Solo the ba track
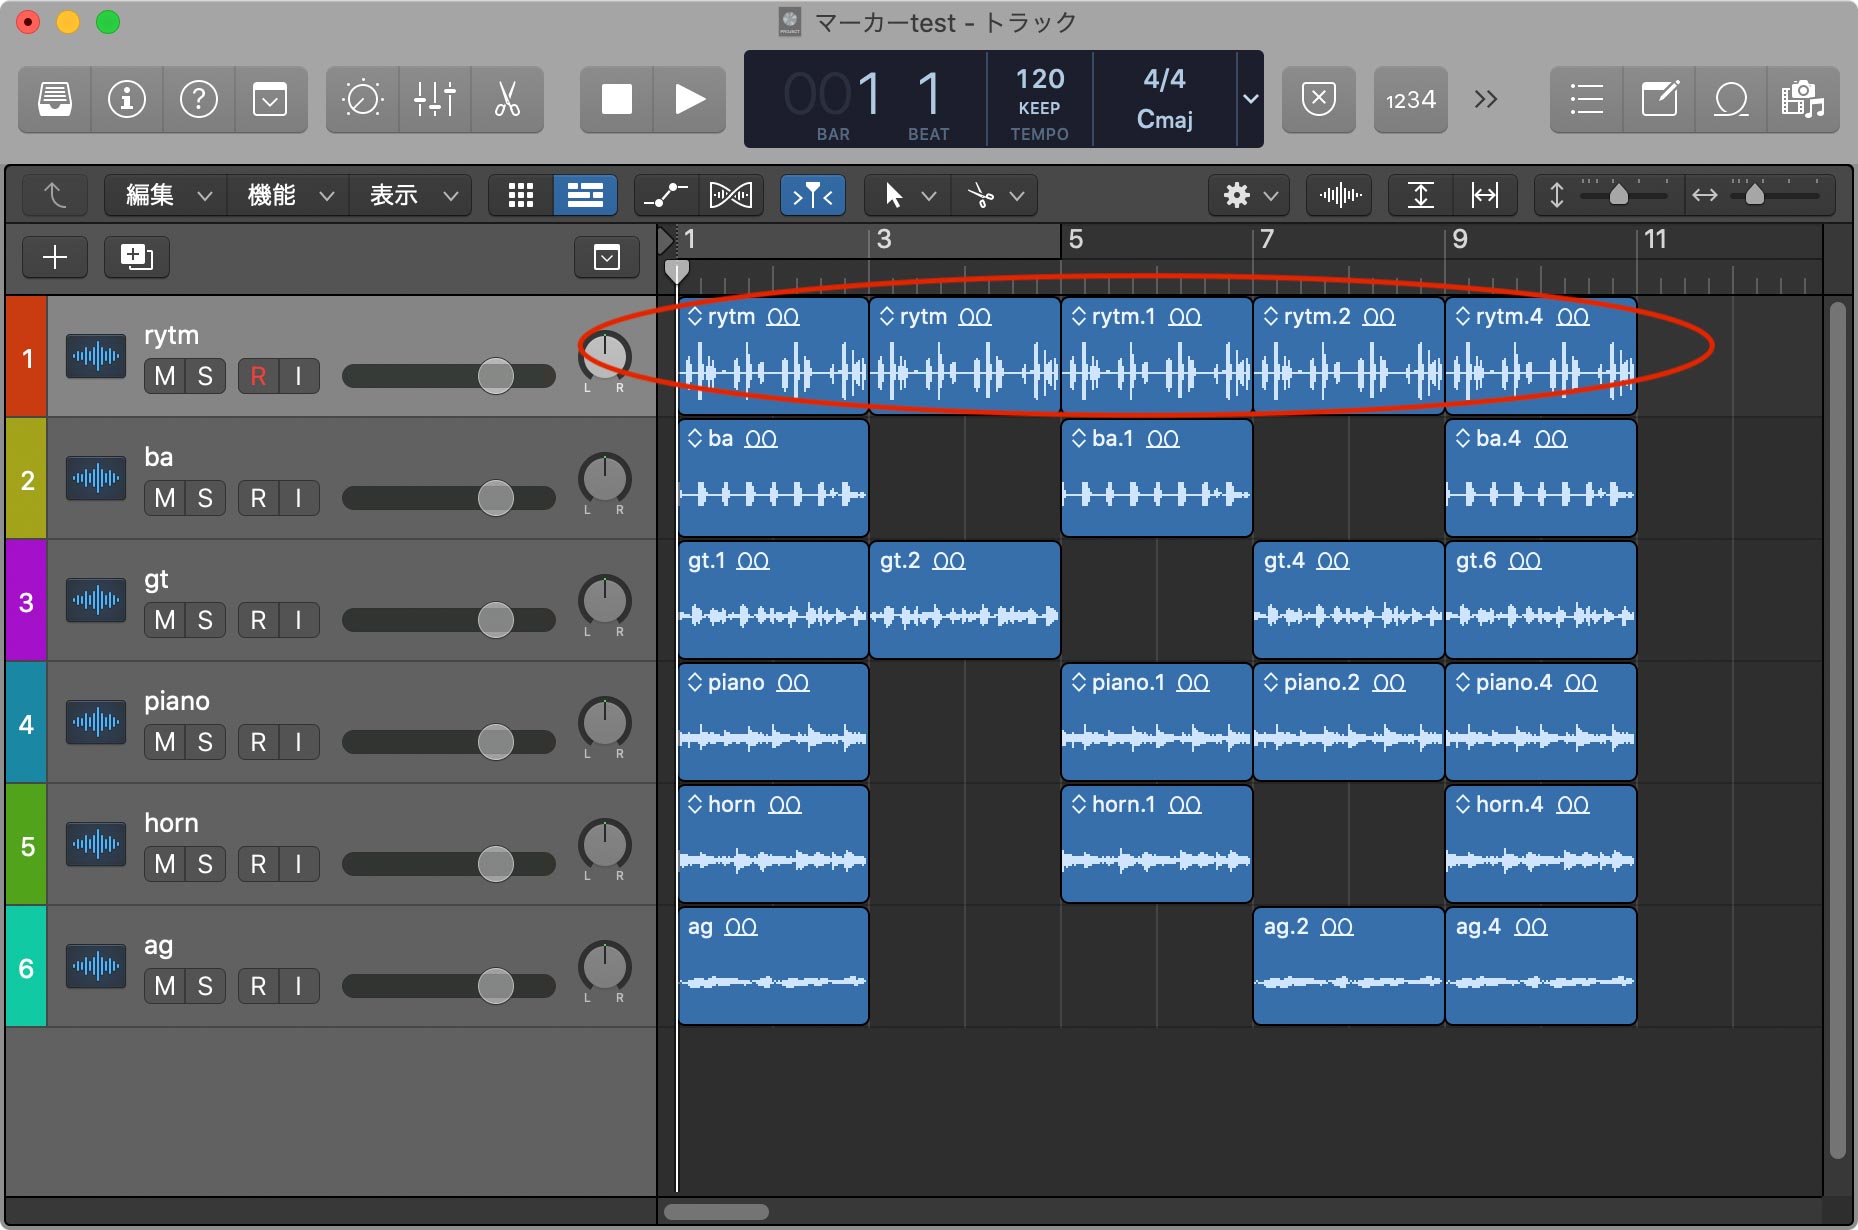 pos(205,498)
